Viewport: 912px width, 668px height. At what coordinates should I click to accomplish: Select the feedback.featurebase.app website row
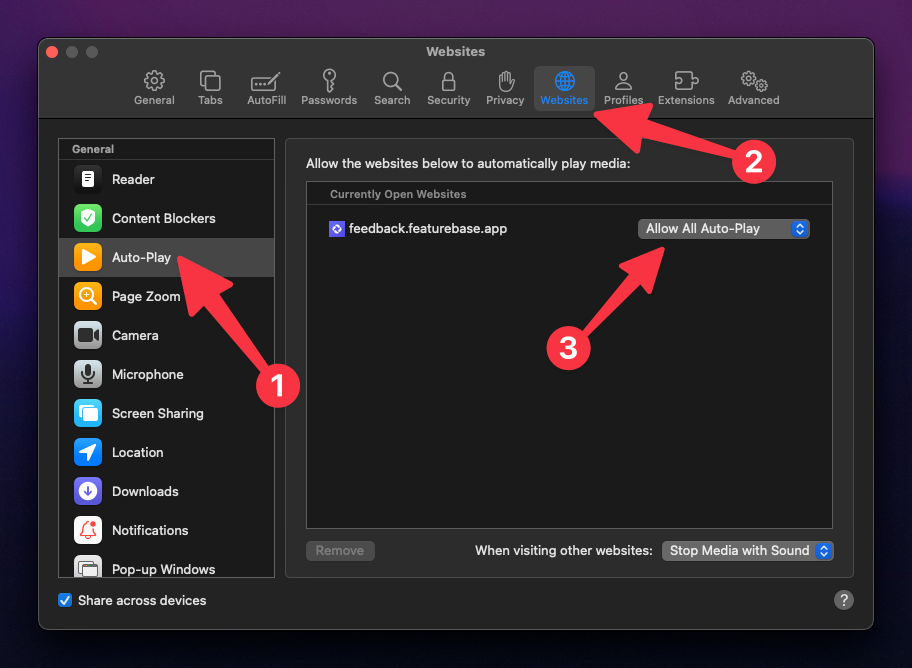pos(569,229)
